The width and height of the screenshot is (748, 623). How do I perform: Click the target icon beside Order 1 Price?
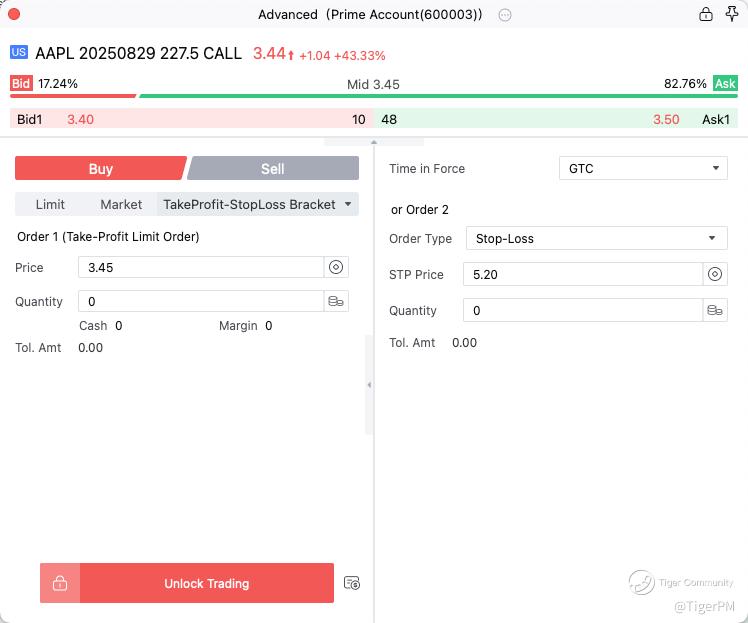pos(336,267)
